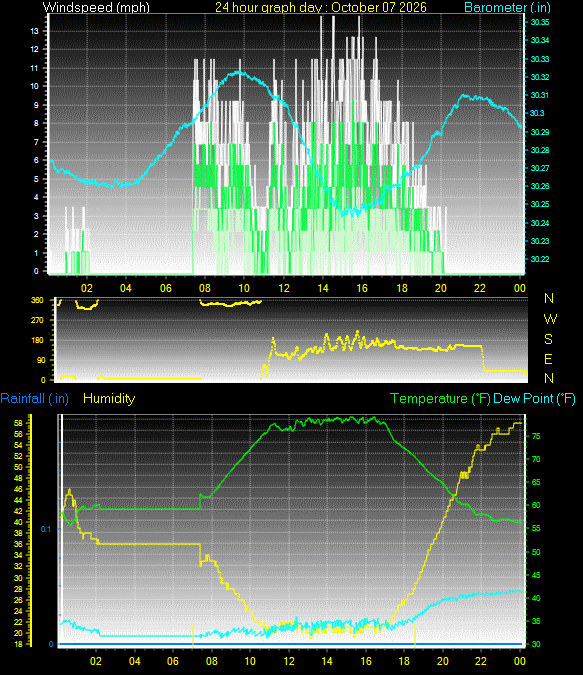Select the blue rainfall axis value 0.1
The width and height of the screenshot is (583, 675).
(46, 529)
